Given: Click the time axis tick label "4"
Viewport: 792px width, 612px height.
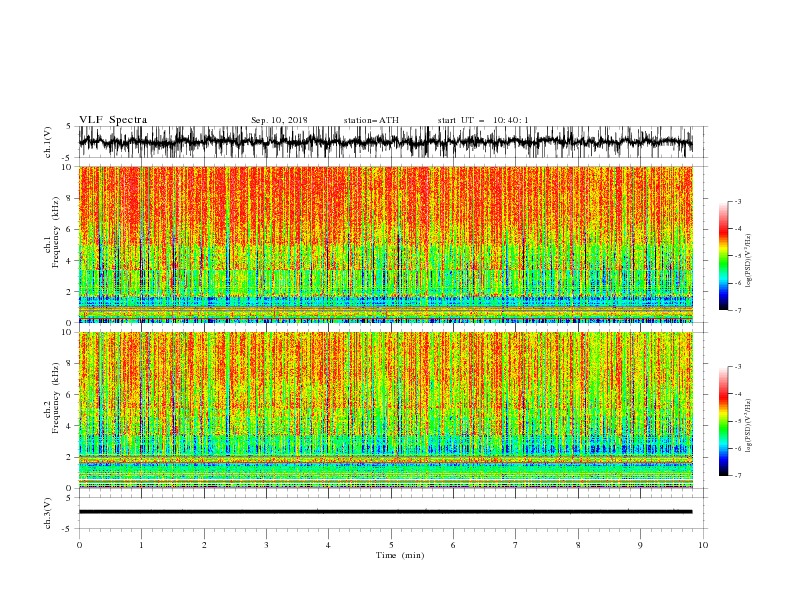Looking at the screenshot, I should click(328, 545).
